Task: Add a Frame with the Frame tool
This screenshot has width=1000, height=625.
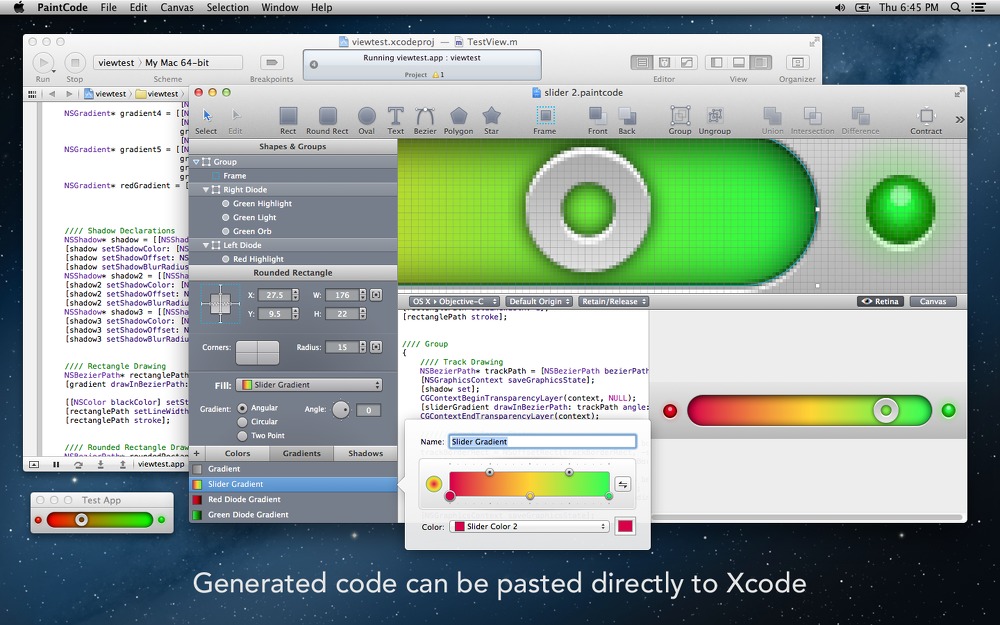Action: tap(545, 120)
